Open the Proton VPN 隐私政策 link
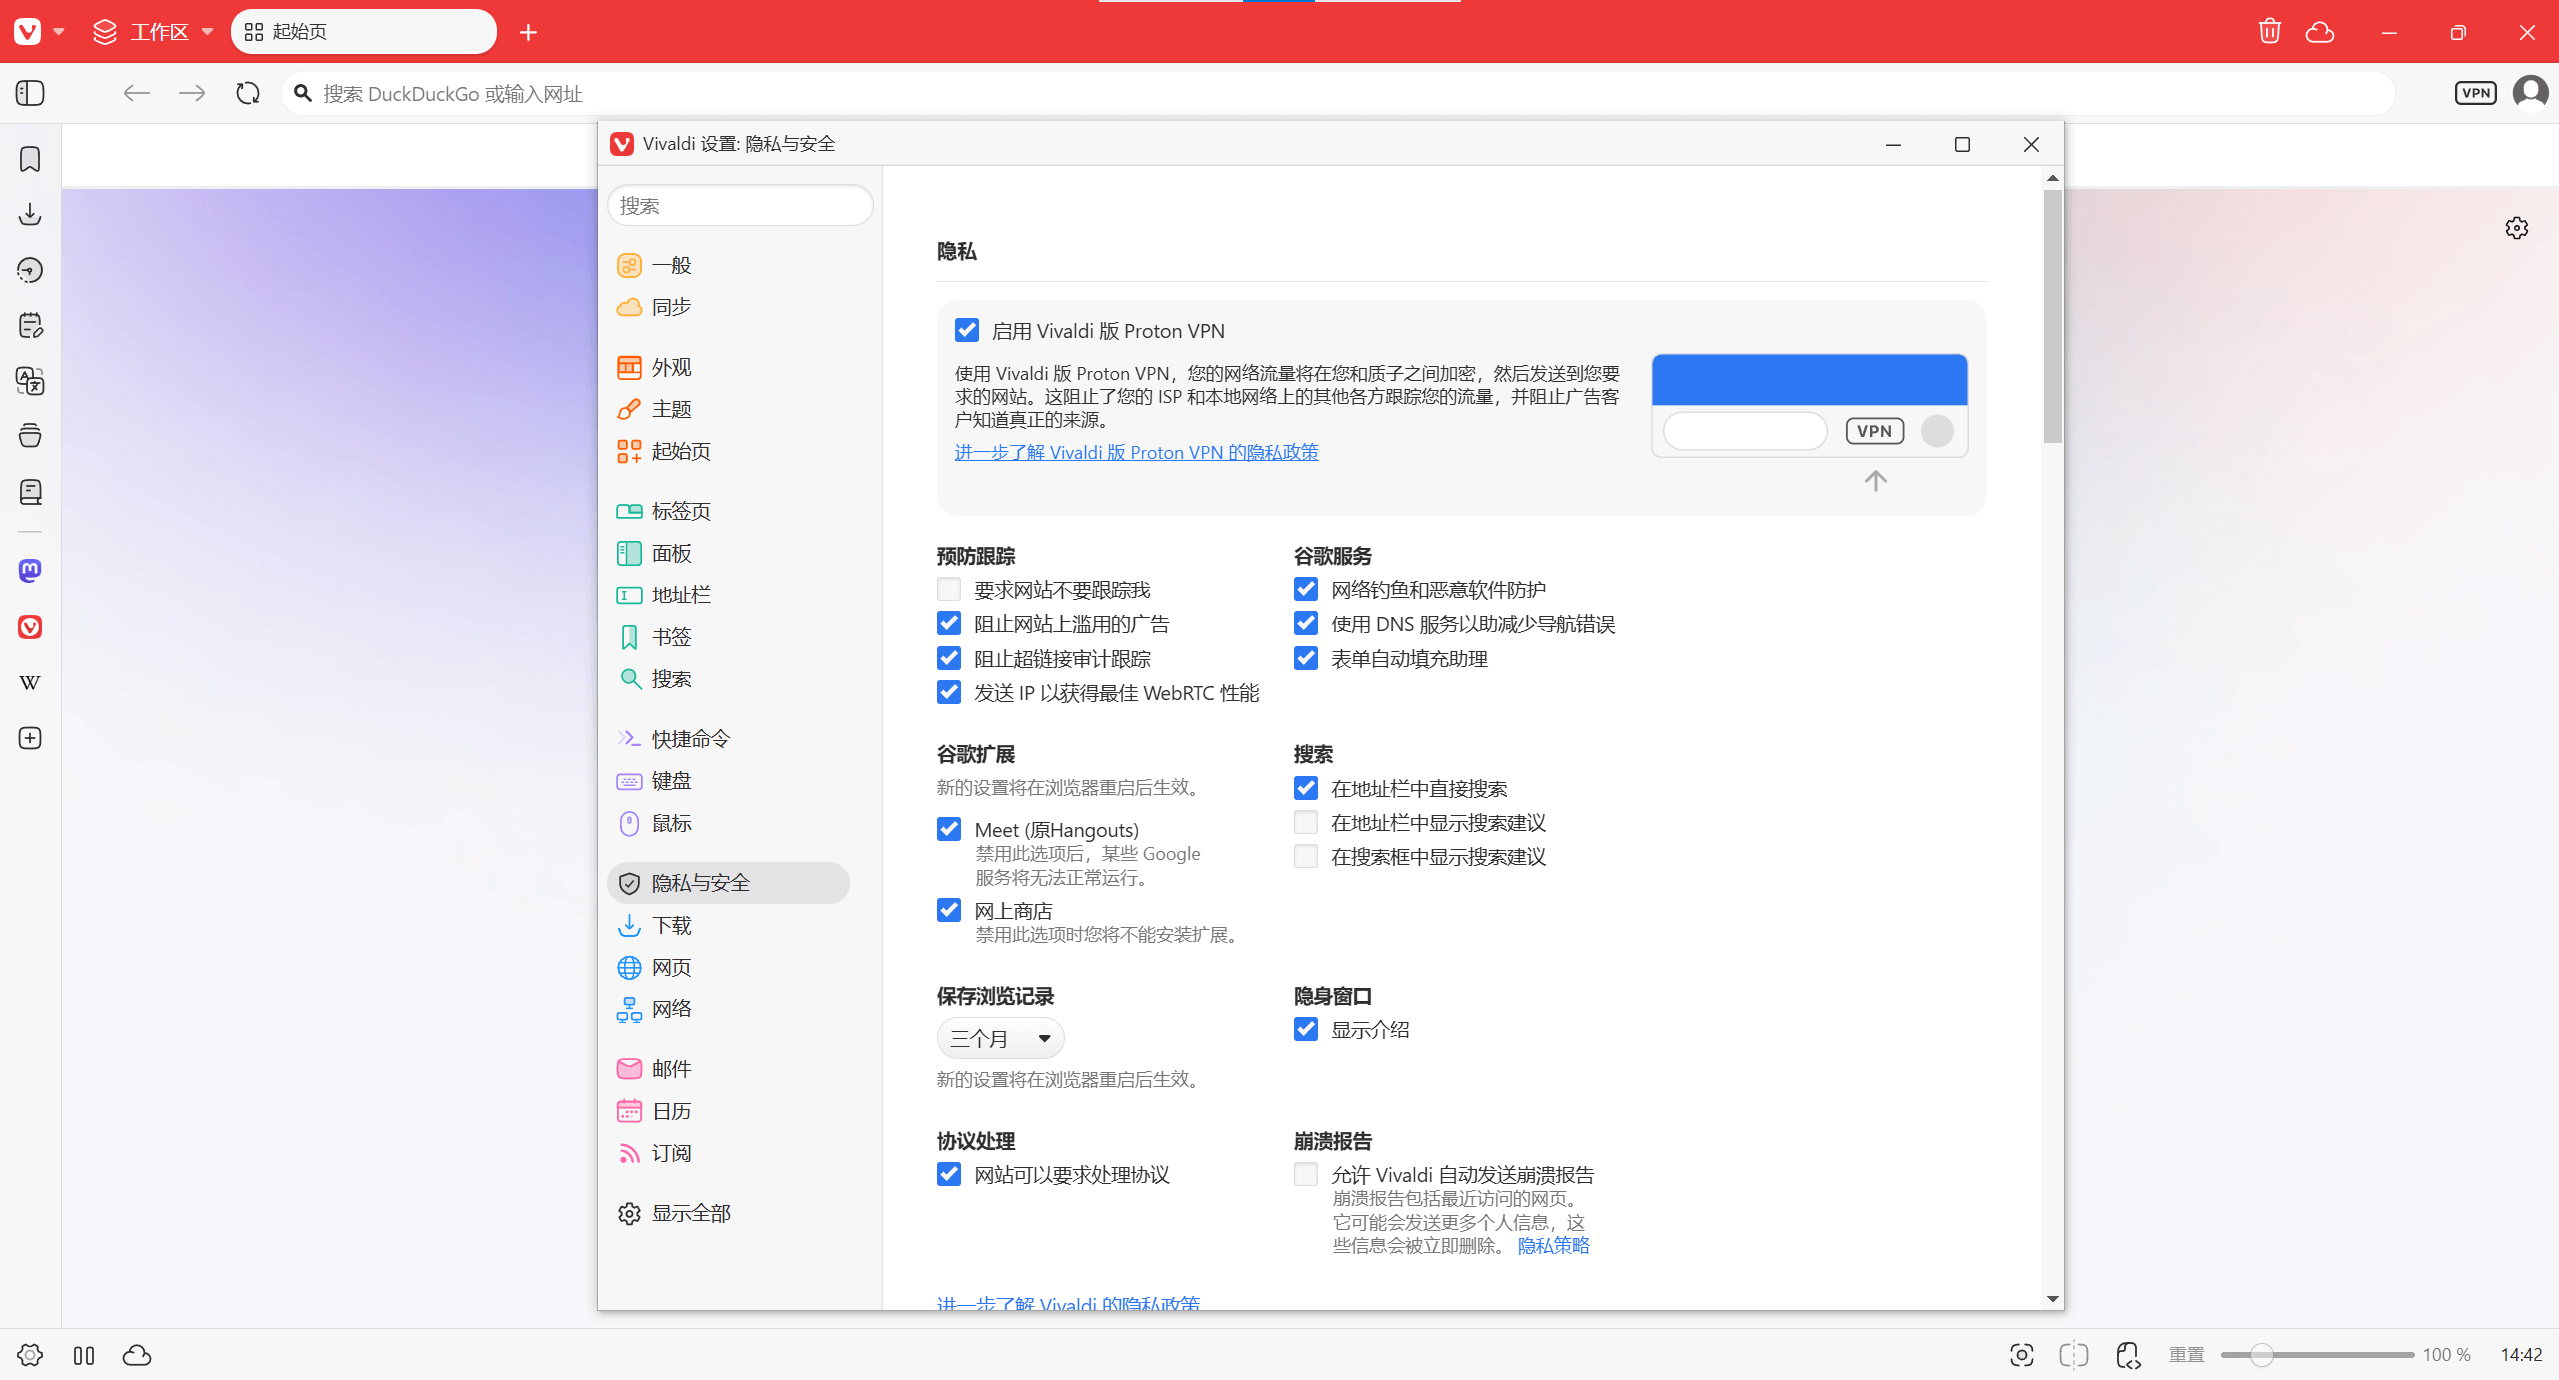This screenshot has width=2559, height=1380. click(x=1136, y=453)
